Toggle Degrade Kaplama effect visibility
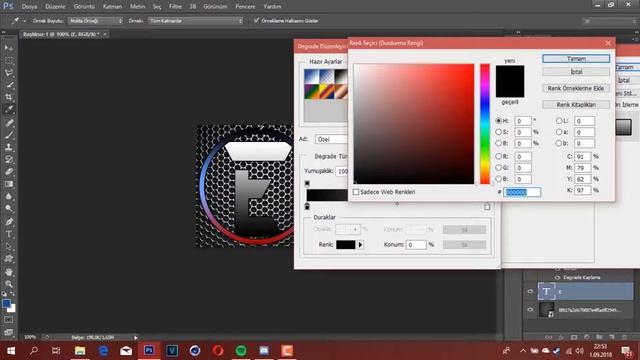Image resolution: width=640 pixels, height=360 pixels. tap(557, 278)
